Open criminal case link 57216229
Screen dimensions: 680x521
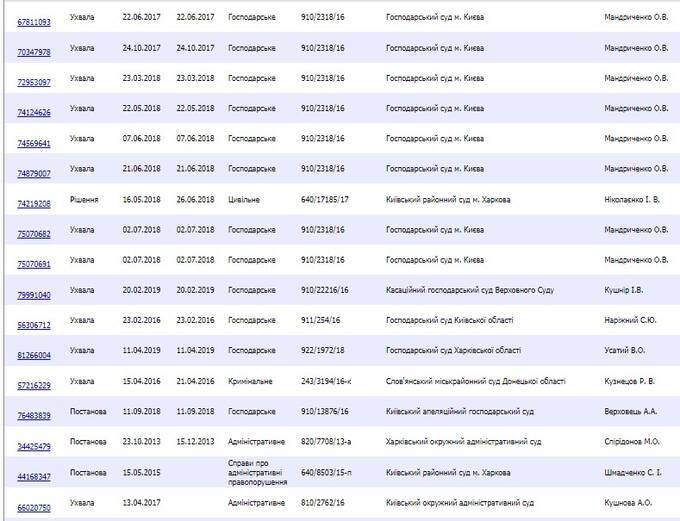[34, 385]
